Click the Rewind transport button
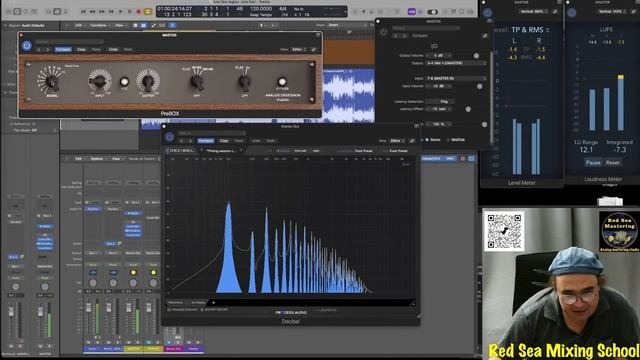Image resolution: width=640 pixels, height=360 pixels. [x=92, y=12]
